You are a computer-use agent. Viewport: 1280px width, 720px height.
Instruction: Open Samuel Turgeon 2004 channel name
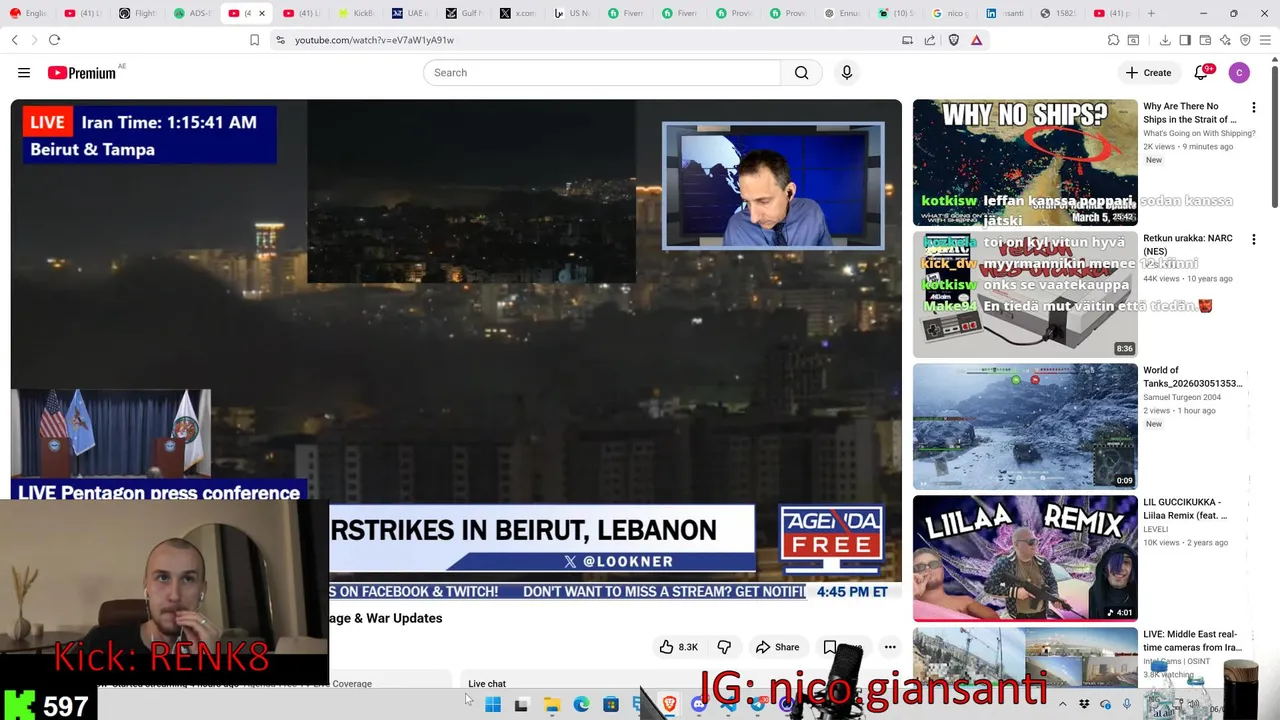pyautogui.click(x=1182, y=397)
